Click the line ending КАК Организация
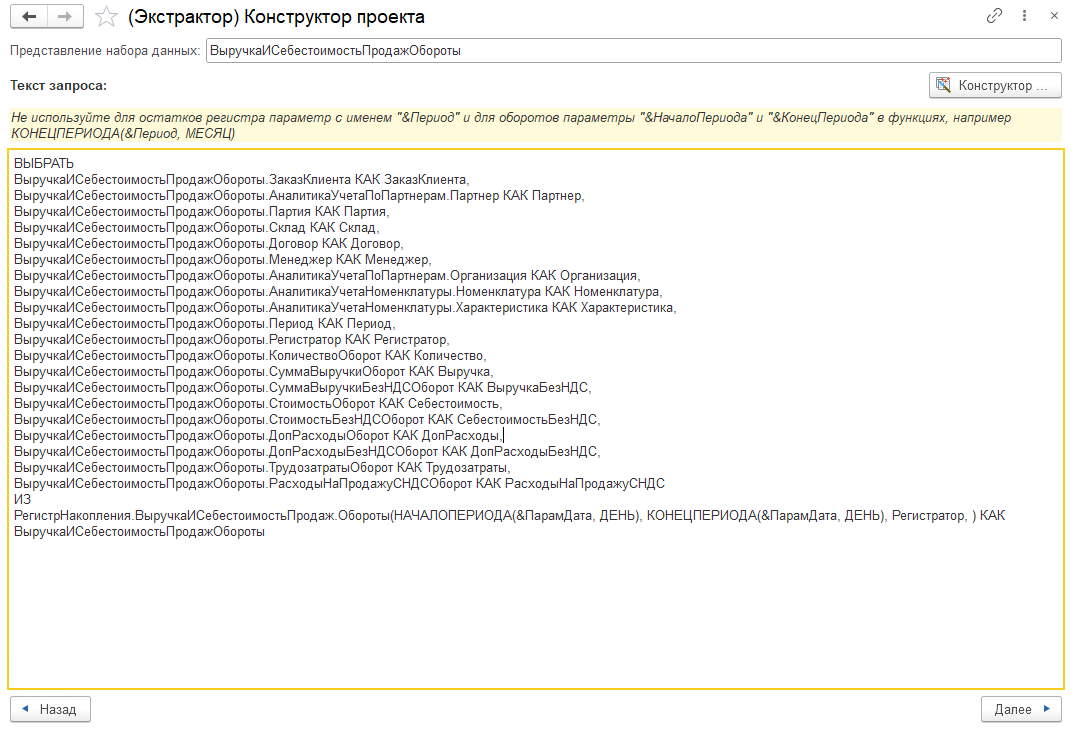 point(327,275)
